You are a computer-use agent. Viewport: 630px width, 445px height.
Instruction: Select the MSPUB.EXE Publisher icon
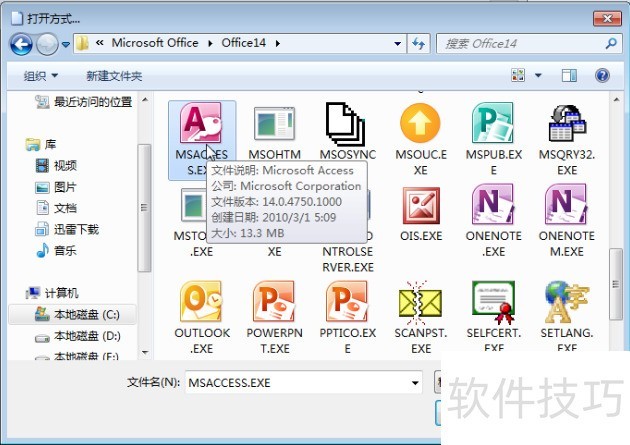pyautogui.click(x=493, y=123)
